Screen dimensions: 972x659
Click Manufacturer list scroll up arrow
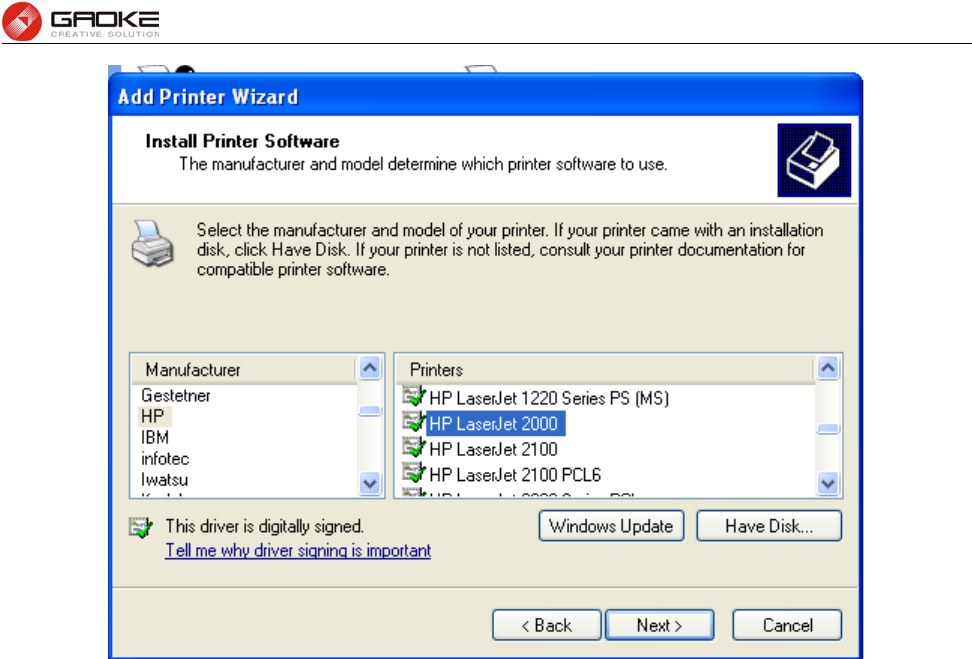click(370, 368)
